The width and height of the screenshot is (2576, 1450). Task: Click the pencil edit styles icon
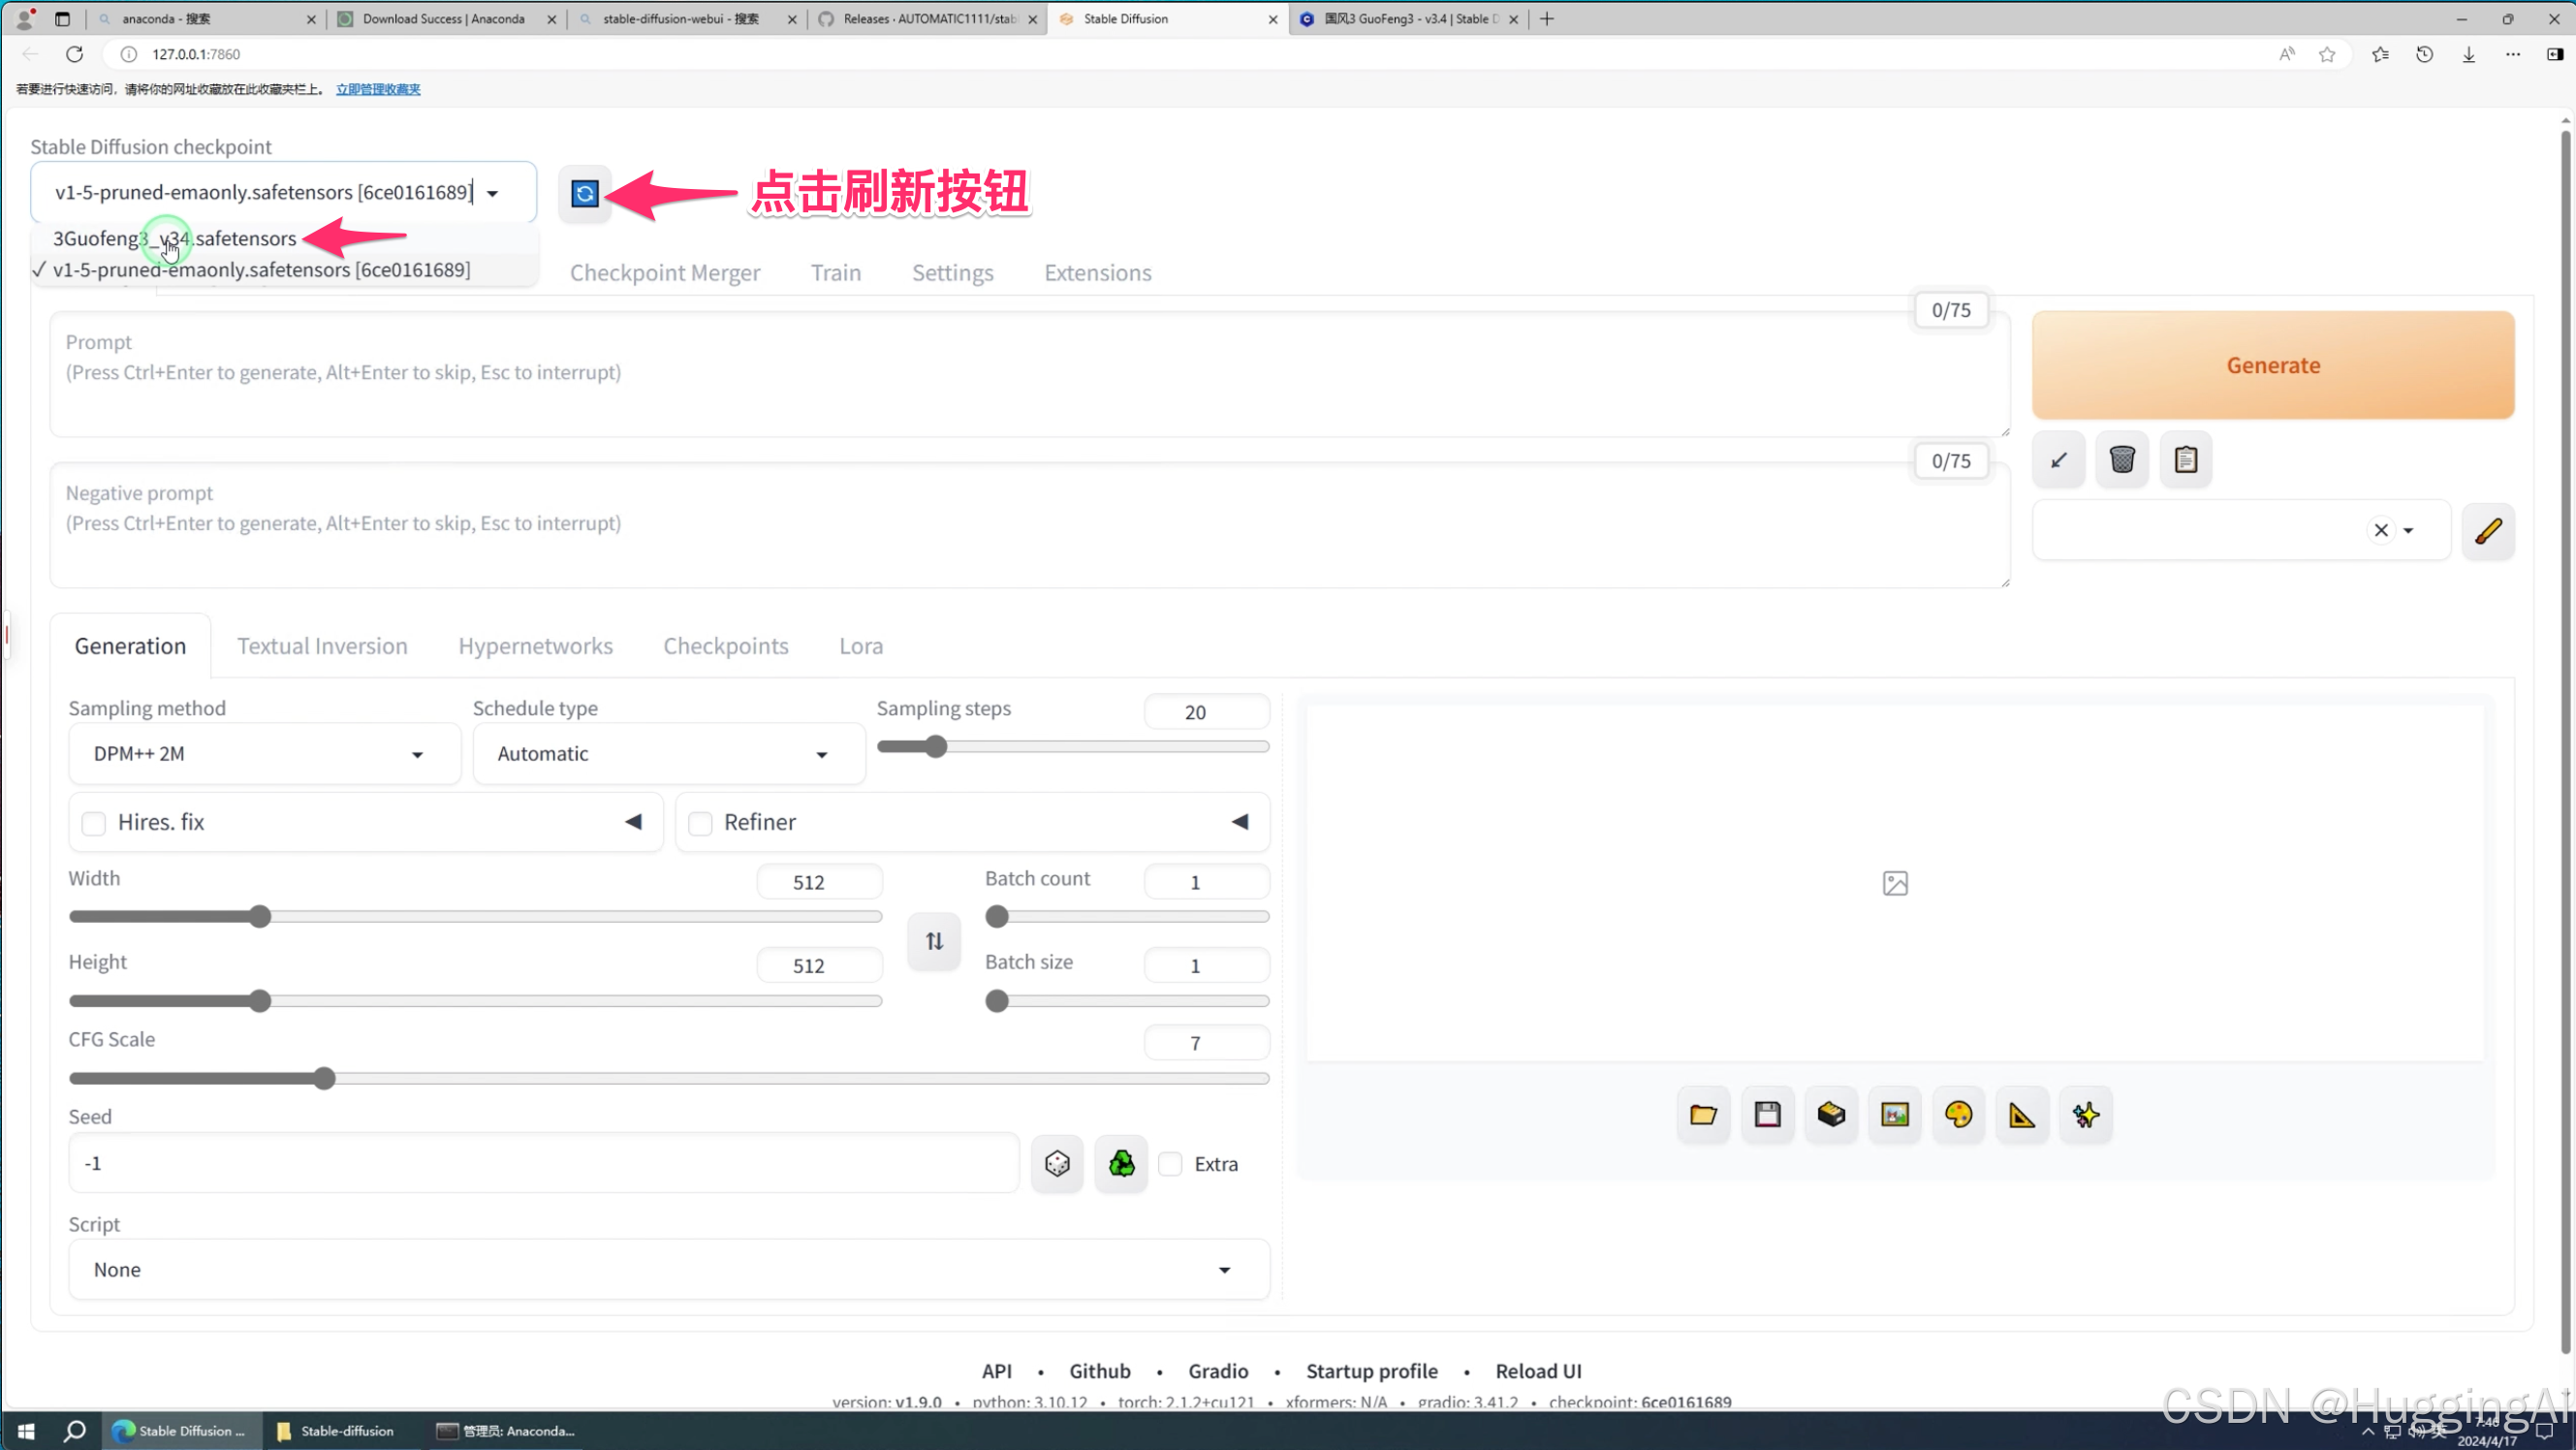(x=2487, y=531)
